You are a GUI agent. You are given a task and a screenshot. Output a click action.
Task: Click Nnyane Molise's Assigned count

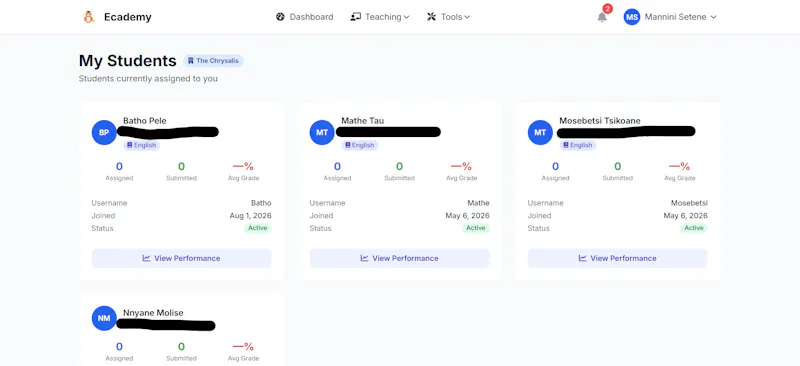tap(119, 347)
